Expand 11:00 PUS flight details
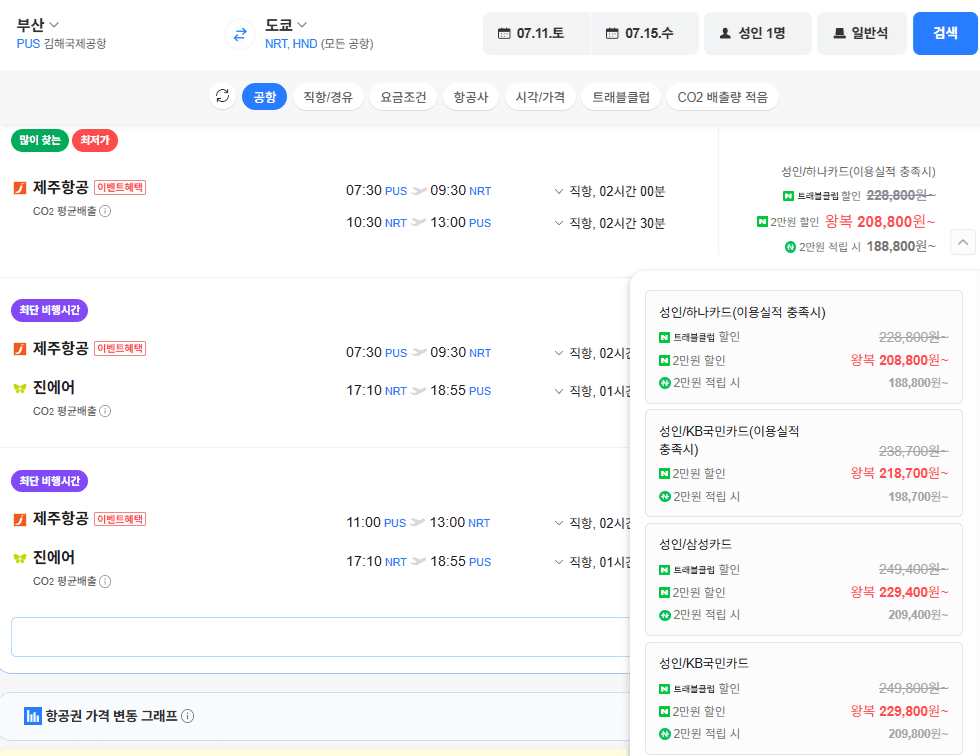Image resolution: width=980 pixels, height=756 pixels. coord(559,523)
